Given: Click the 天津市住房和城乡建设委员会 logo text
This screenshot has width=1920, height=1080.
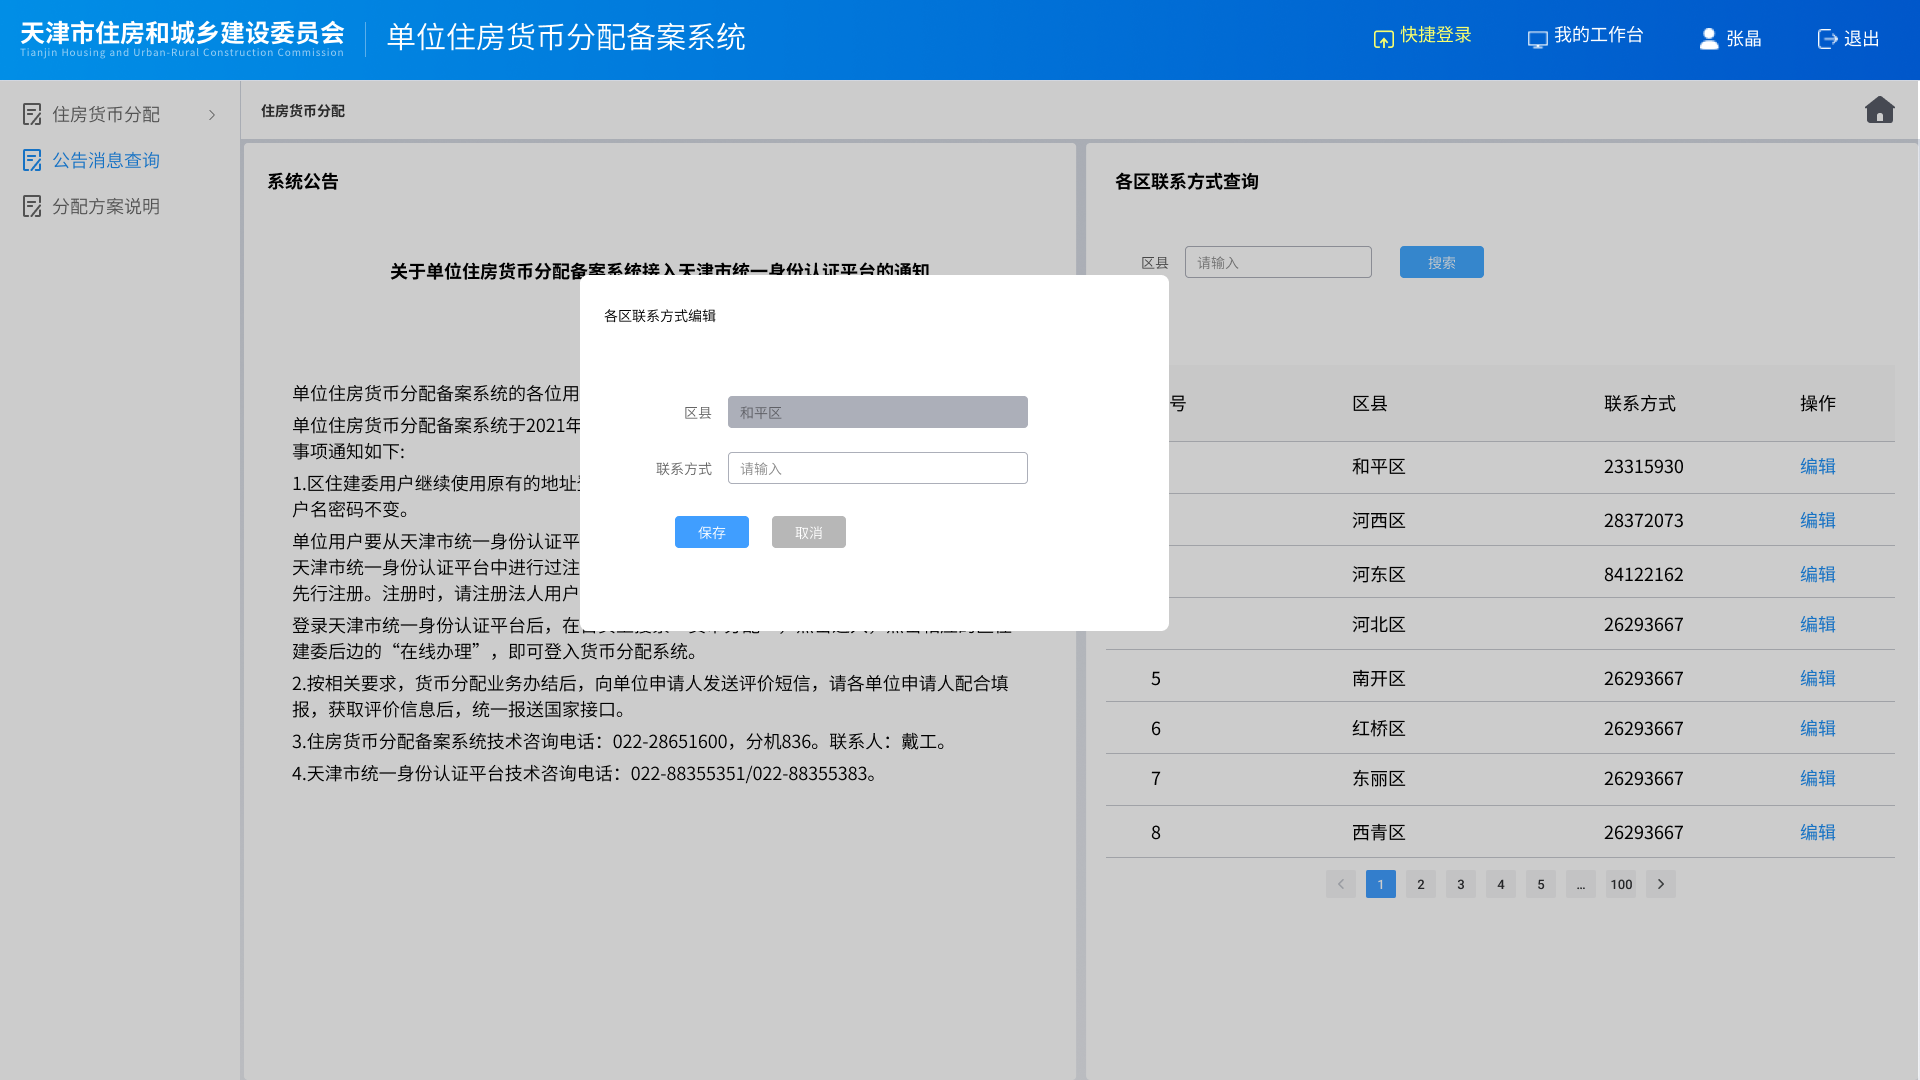Looking at the screenshot, I should coord(182,33).
